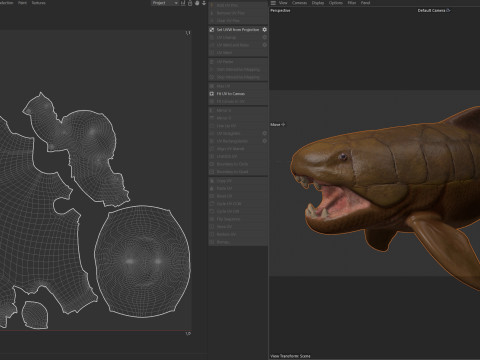This screenshot has height=360, width=480.
Task: Select Start Interactive Mapping
Action: (238, 69)
